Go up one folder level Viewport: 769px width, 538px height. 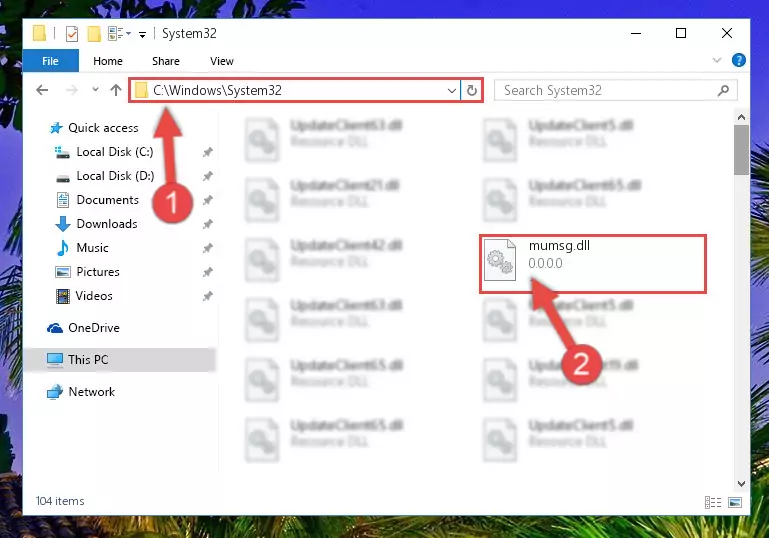(116, 90)
